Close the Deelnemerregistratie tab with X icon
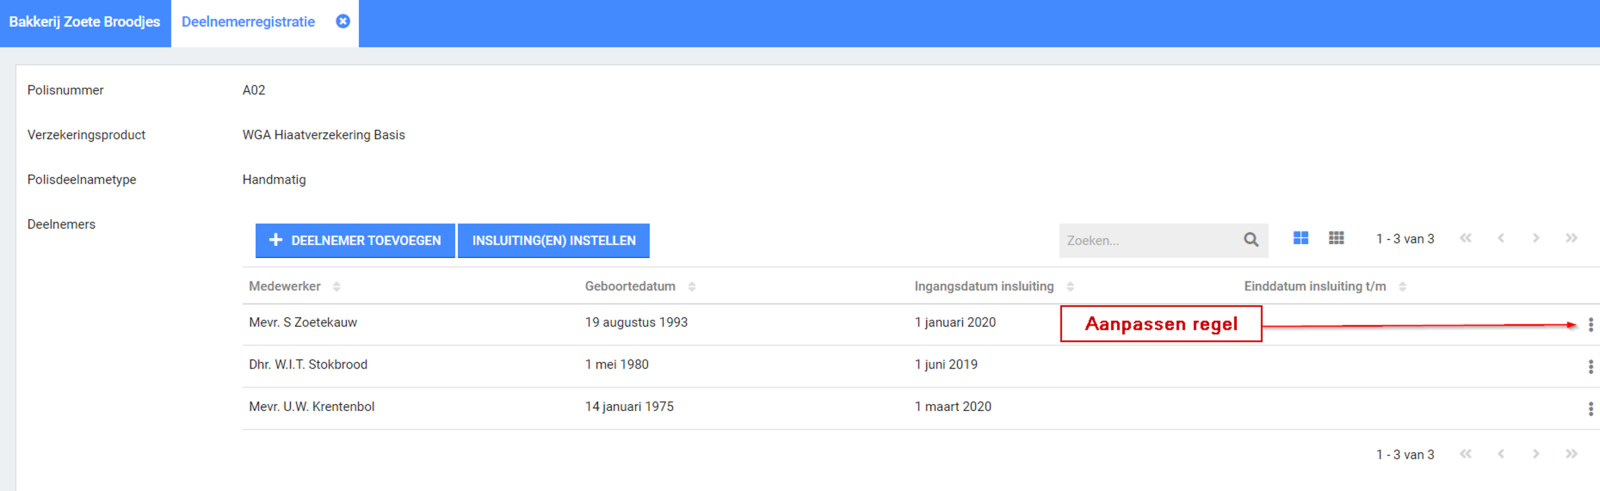Viewport: 1600px width, 491px height. pos(343,22)
